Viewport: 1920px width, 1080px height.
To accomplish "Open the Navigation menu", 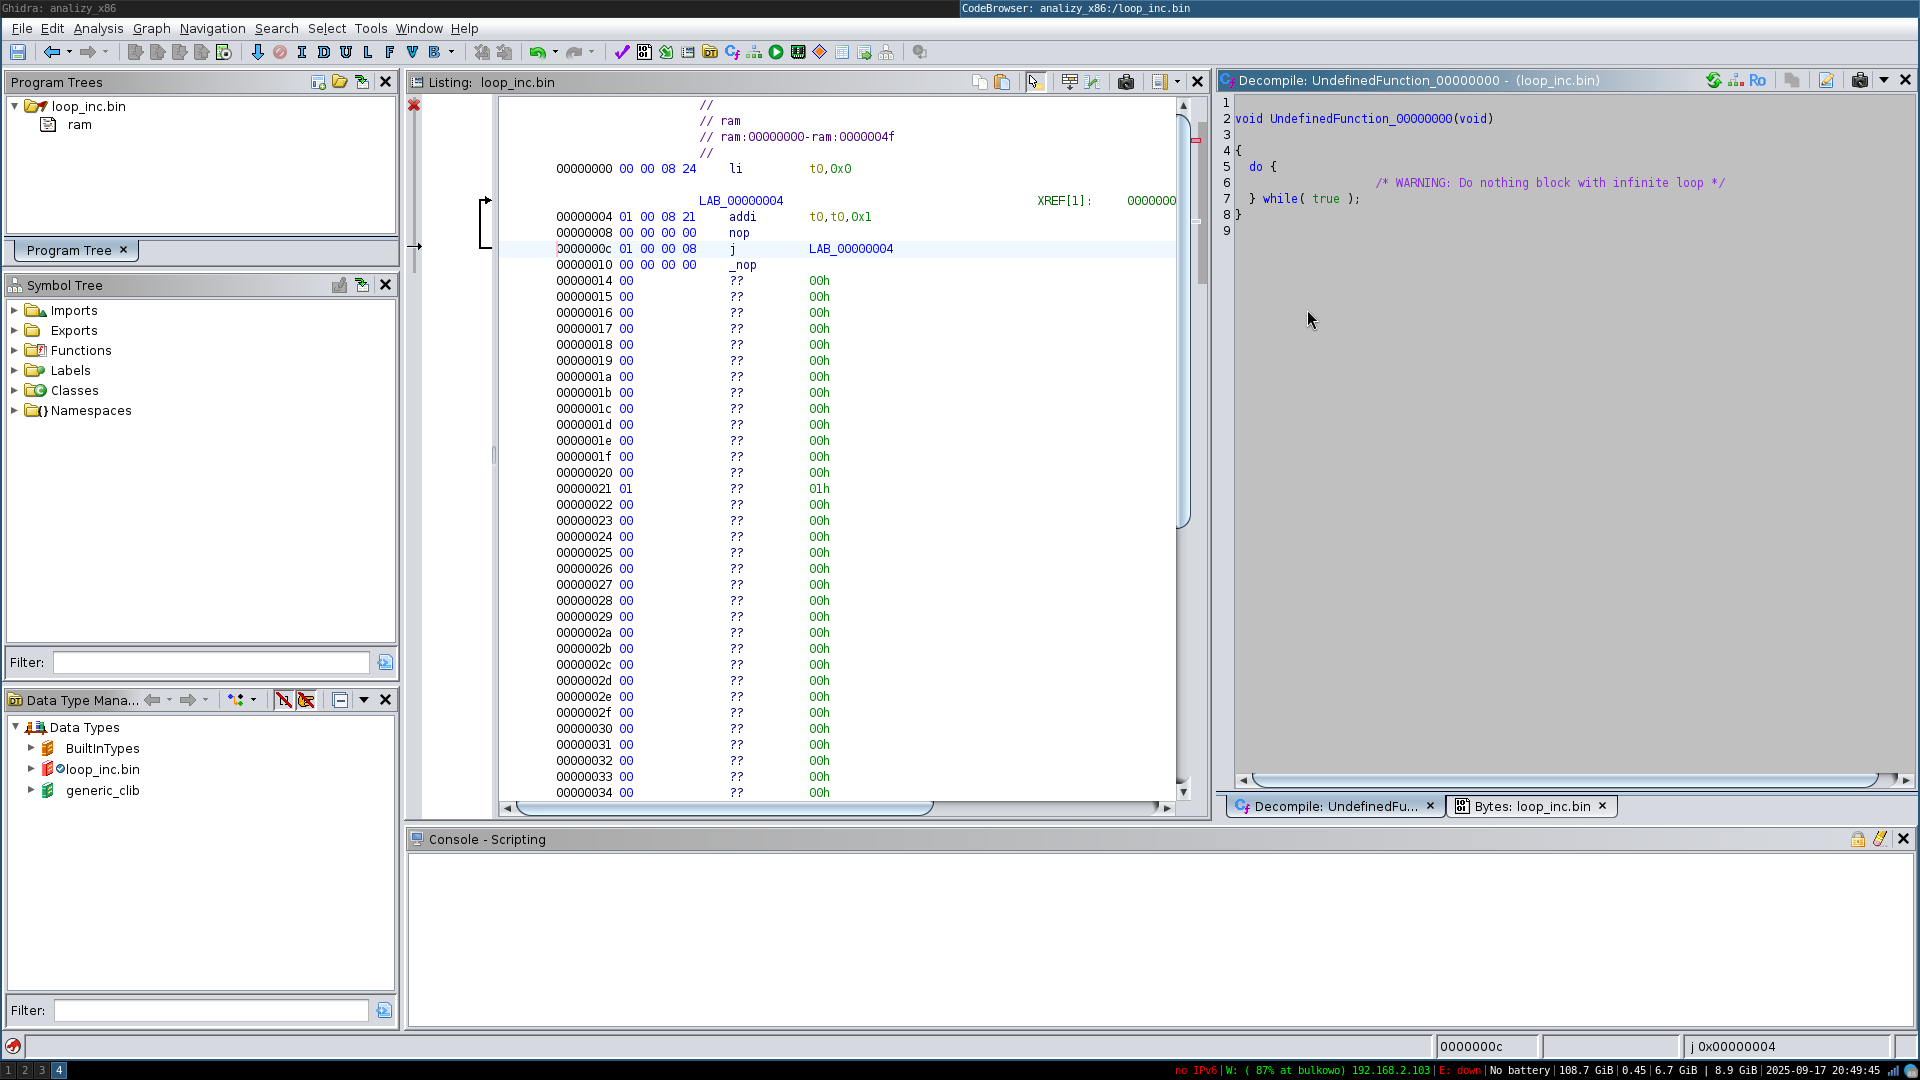I will click(212, 28).
